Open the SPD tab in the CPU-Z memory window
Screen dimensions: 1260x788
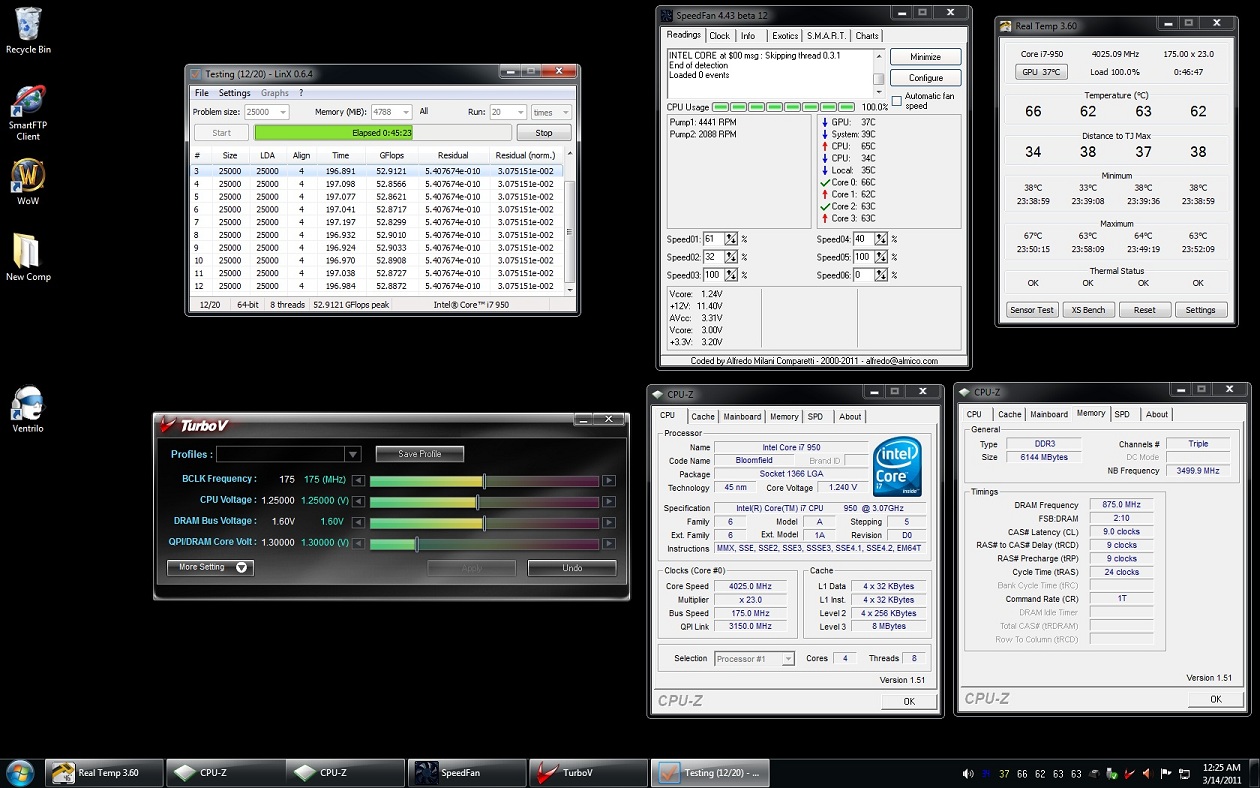(x=1122, y=414)
